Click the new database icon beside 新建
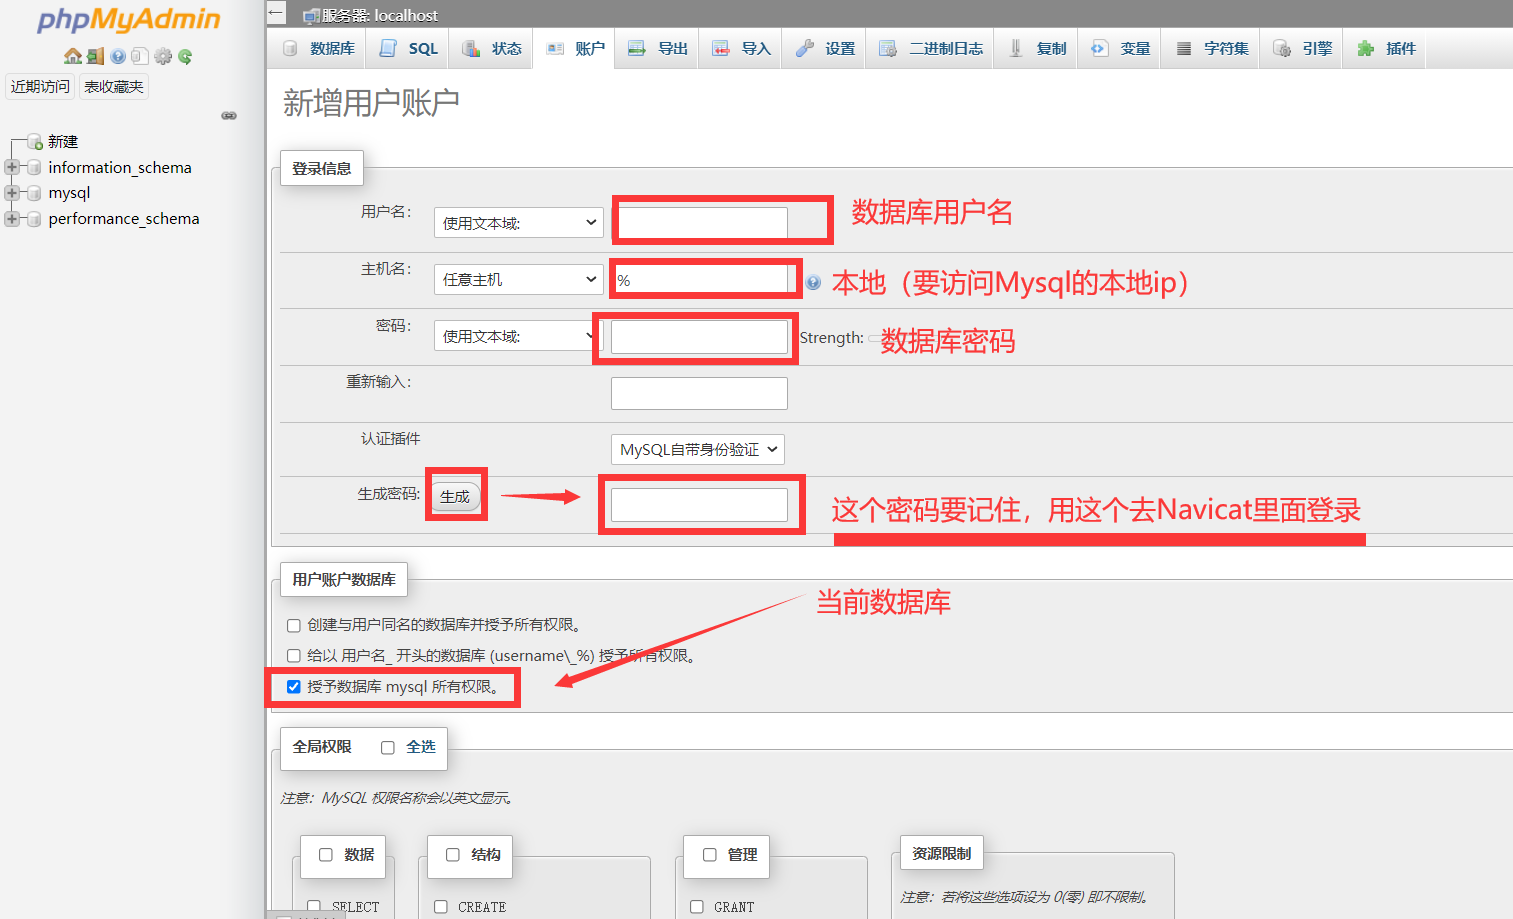 click(35, 142)
